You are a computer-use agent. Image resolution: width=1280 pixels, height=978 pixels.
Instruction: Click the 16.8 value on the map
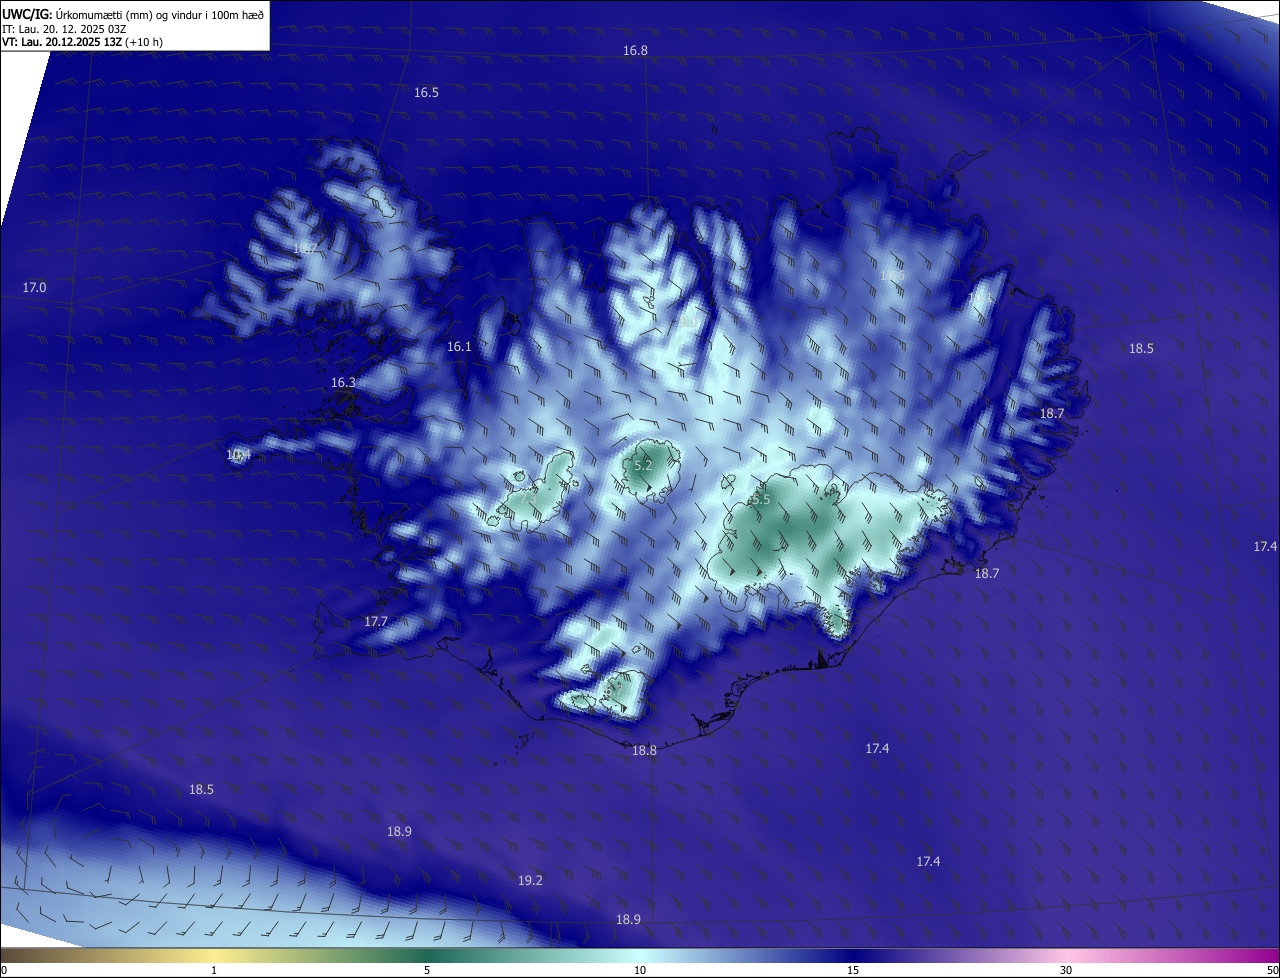[x=635, y=51]
